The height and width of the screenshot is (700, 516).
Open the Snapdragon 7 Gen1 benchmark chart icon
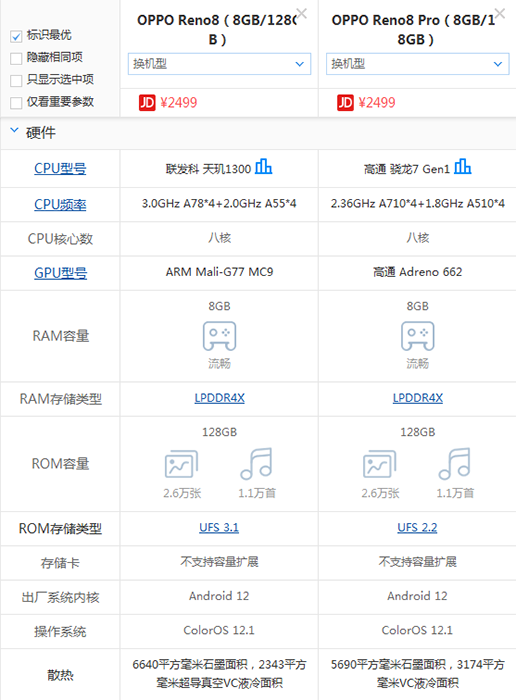point(462,167)
